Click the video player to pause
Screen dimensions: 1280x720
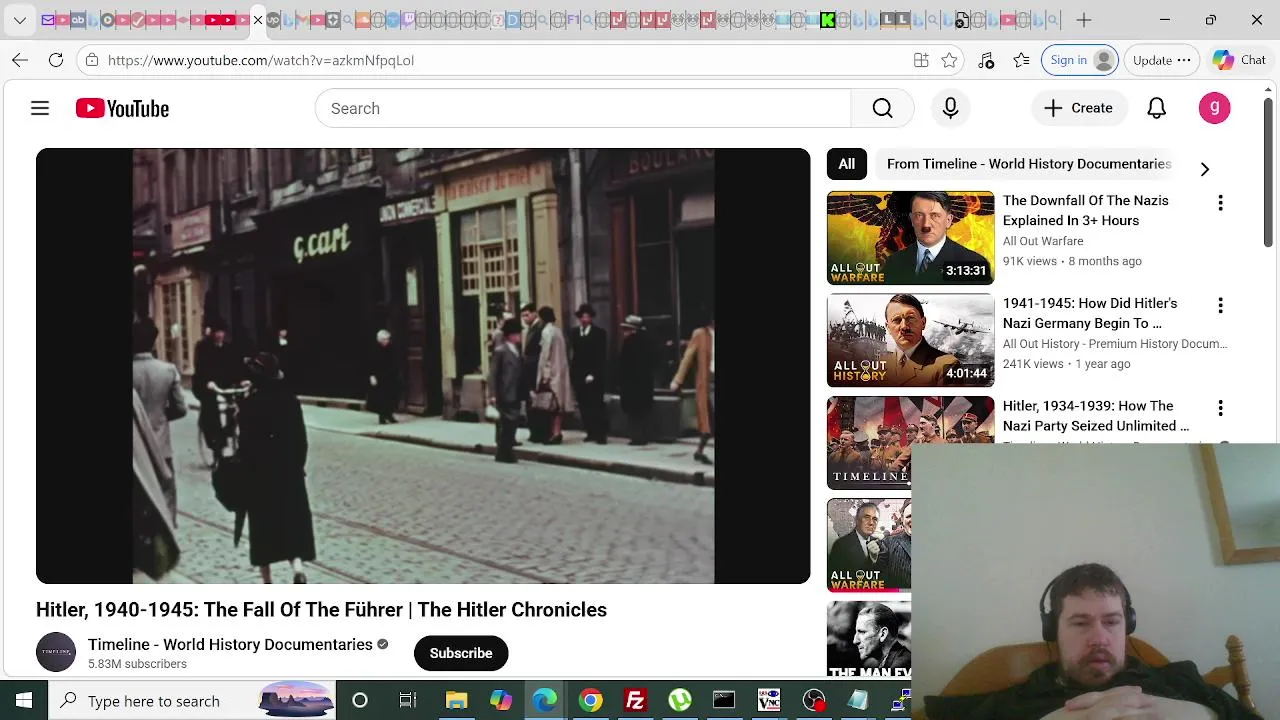pos(423,366)
